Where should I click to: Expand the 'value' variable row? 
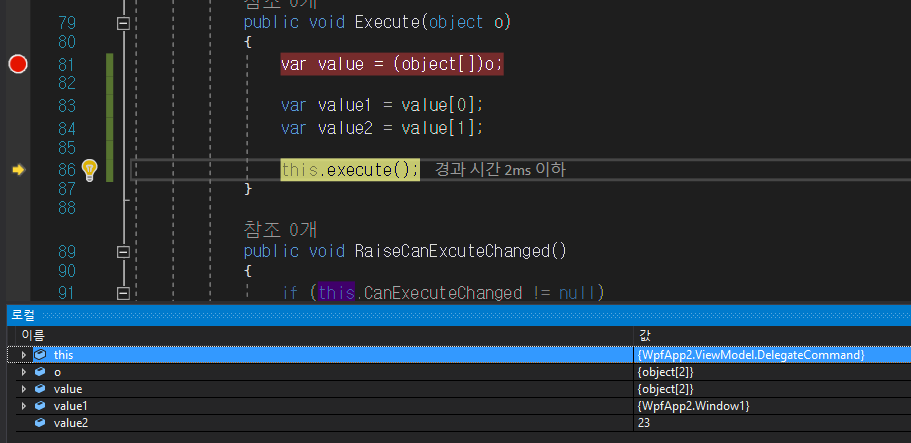coord(24,389)
